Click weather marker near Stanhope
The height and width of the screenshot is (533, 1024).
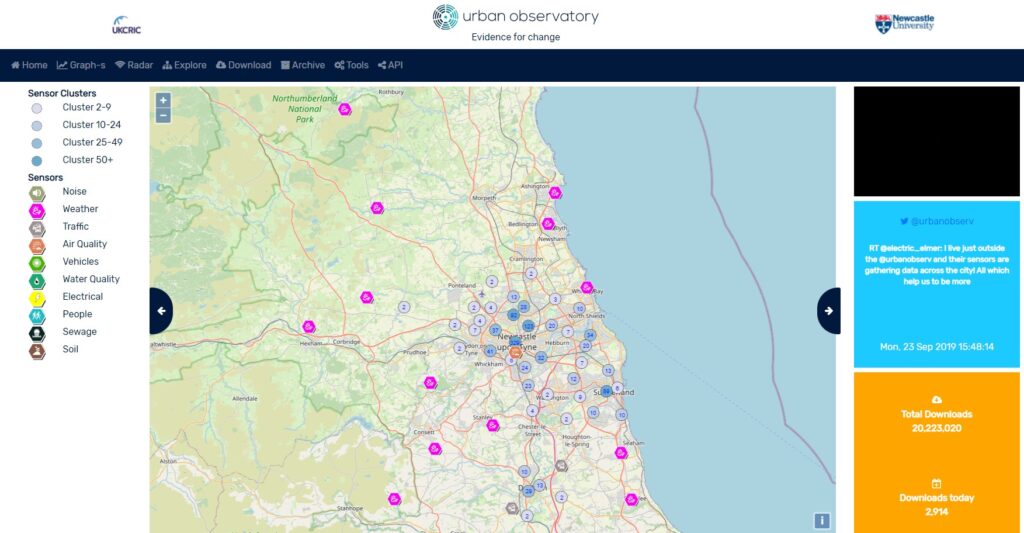pos(394,500)
